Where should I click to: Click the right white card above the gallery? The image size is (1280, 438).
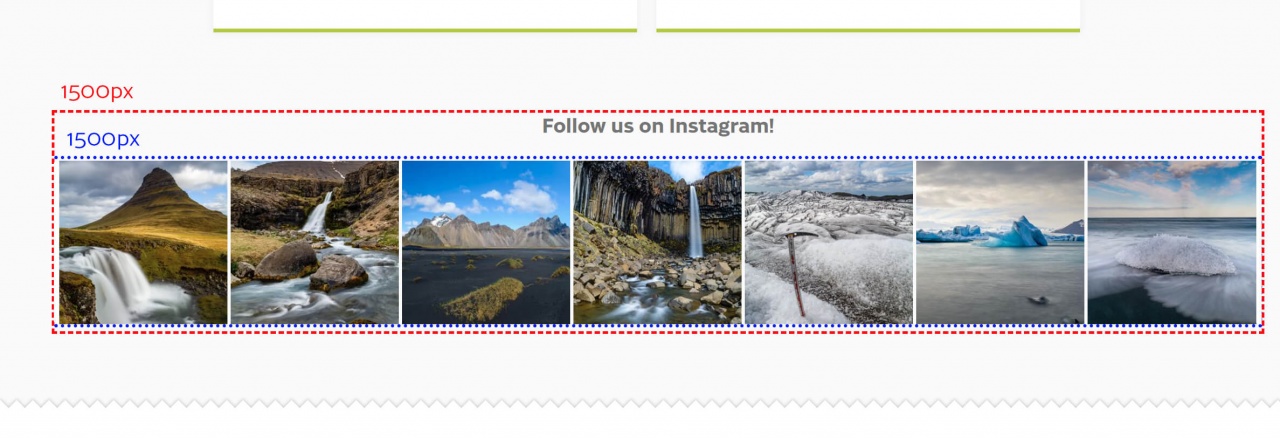(x=868, y=13)
